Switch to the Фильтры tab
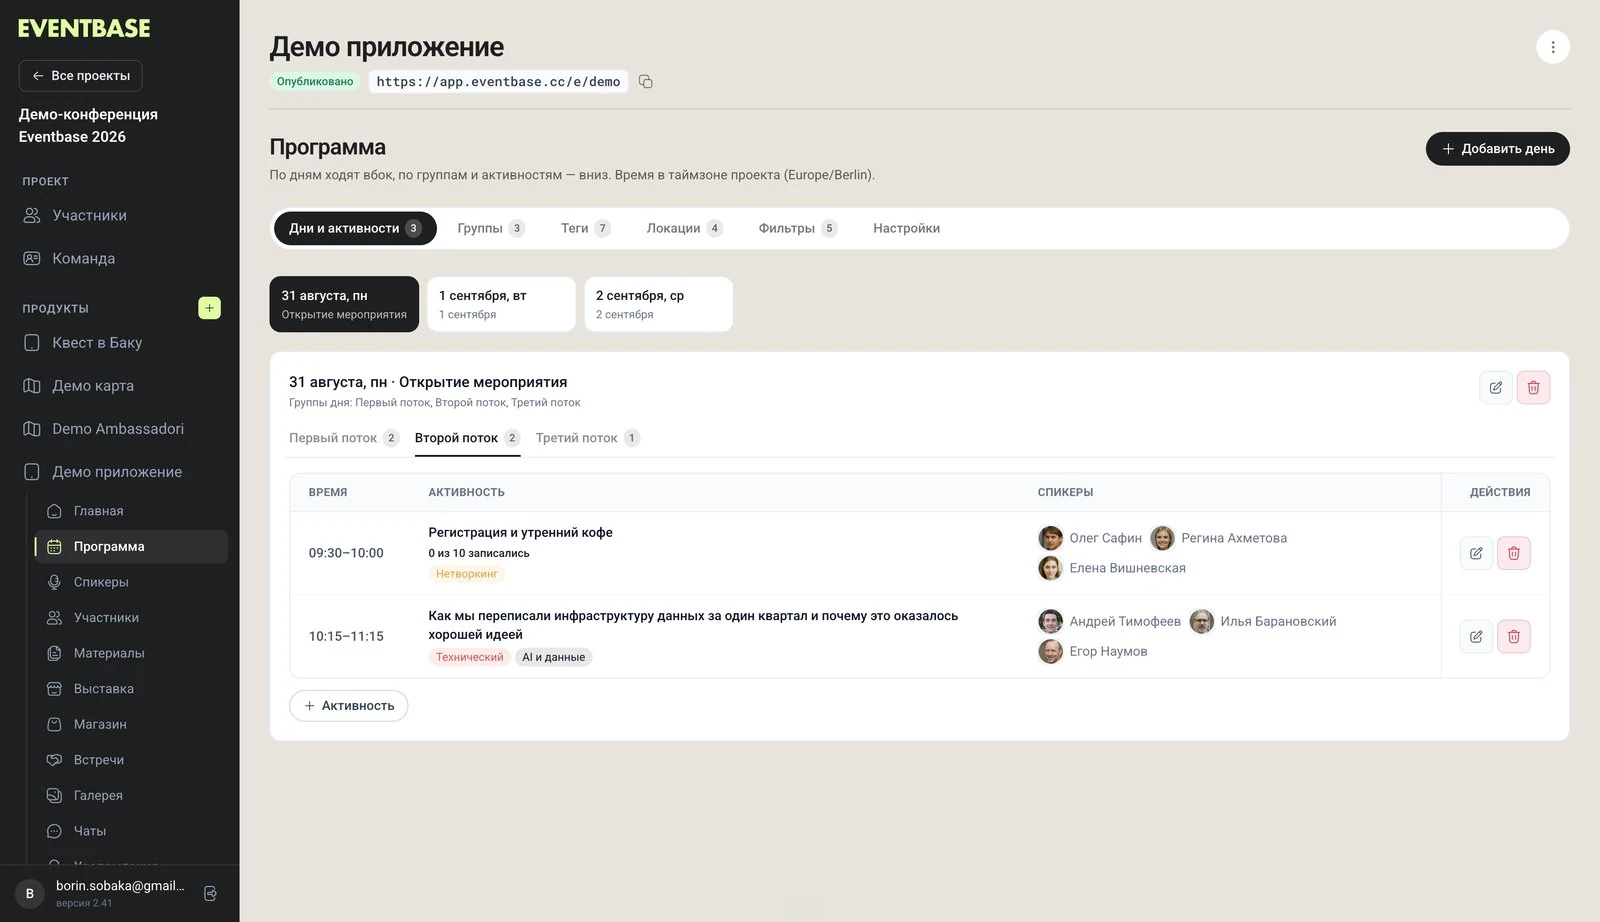The height and width of the screenshot is (922, 1600). (x=797, y=228)
